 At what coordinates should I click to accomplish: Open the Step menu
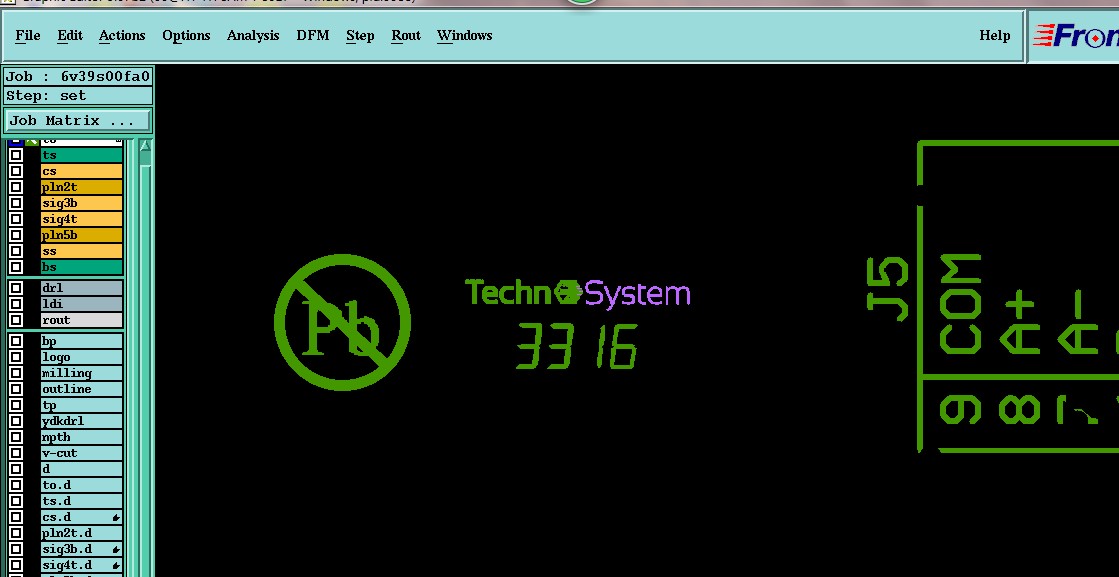point(360,36)
